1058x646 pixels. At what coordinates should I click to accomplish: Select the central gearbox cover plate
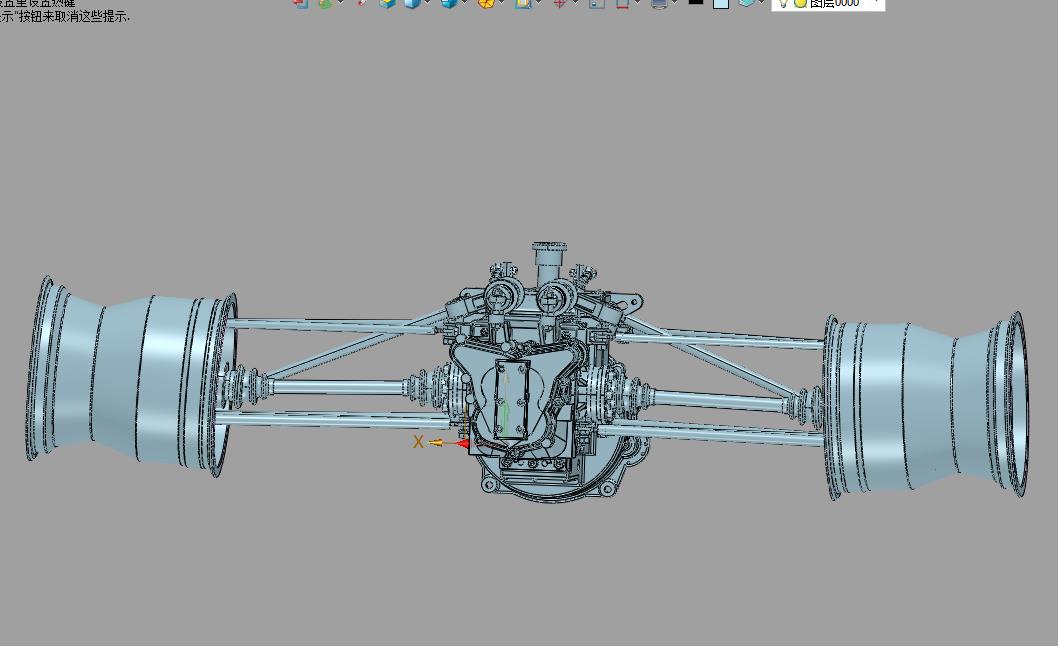pyautogui.click(x=511, y=400)
